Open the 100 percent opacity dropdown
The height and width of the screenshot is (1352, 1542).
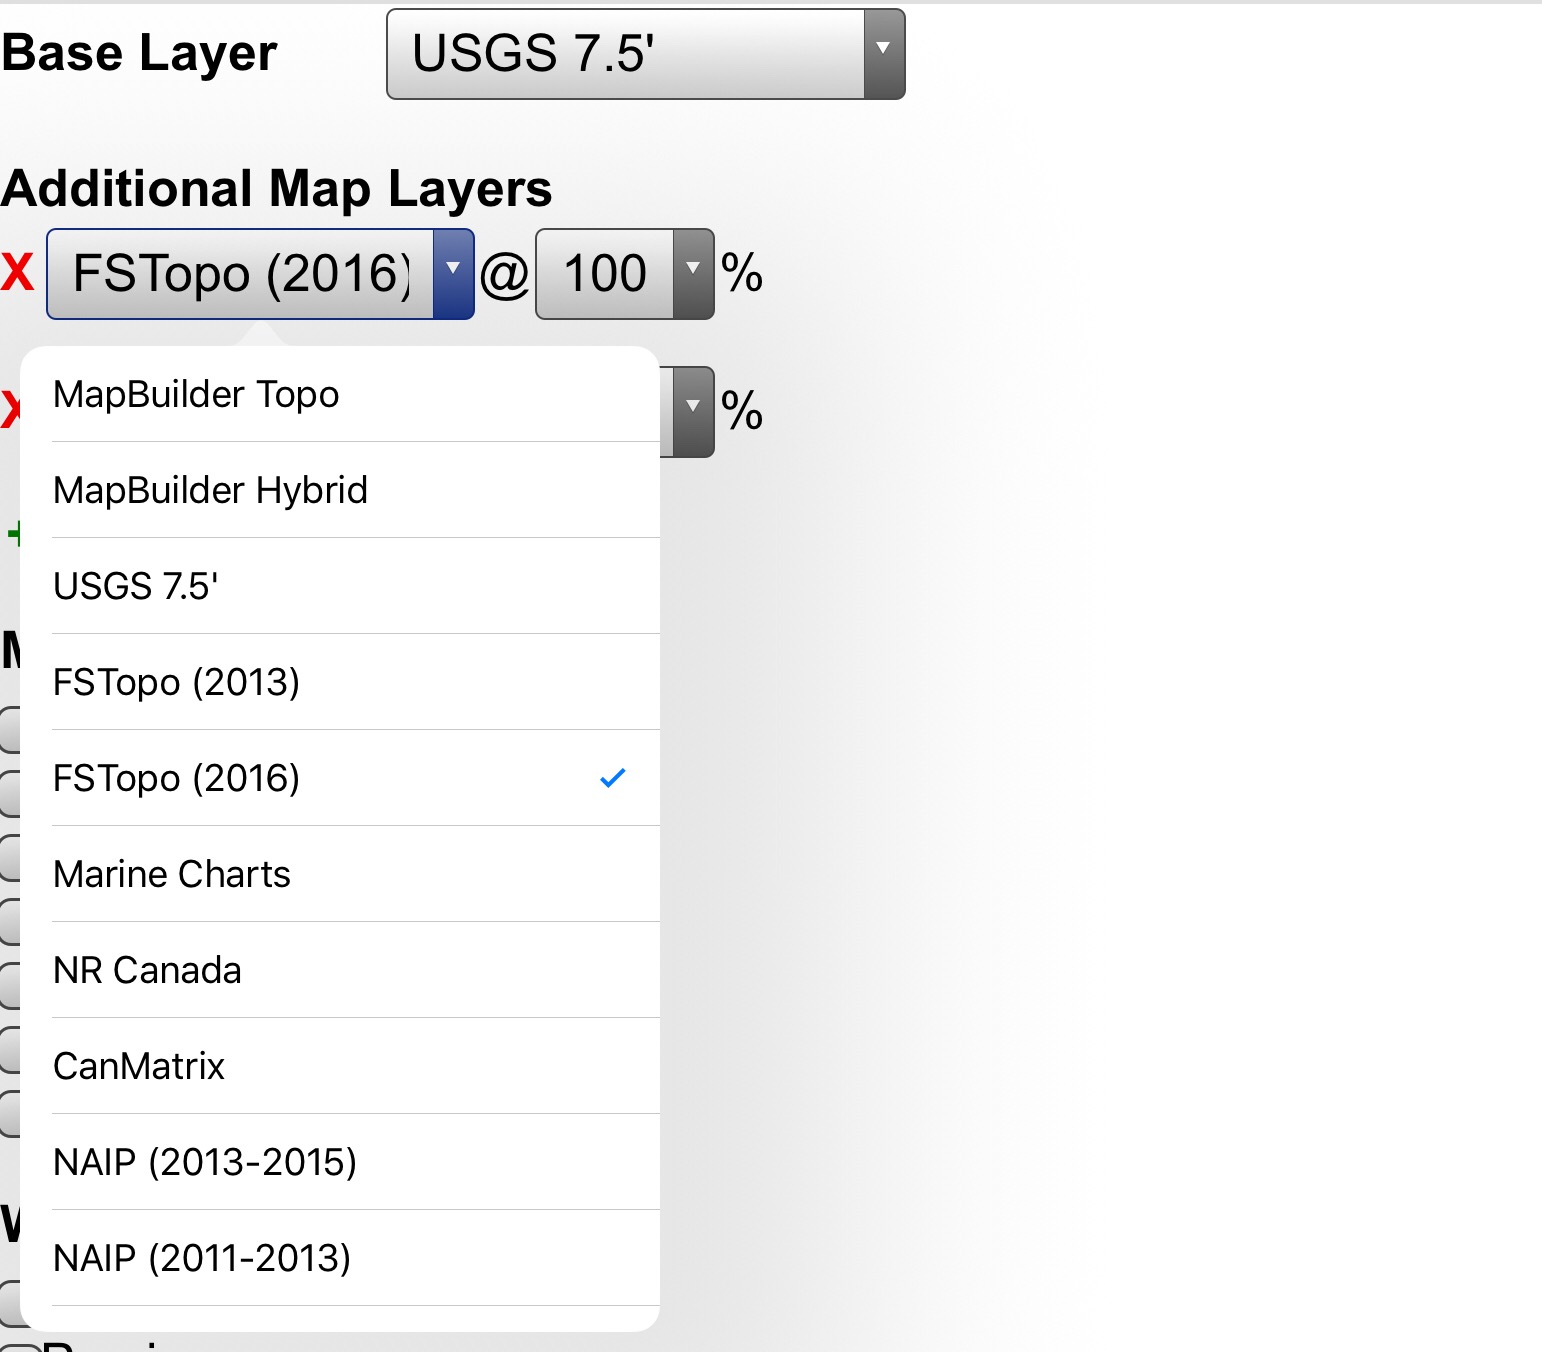pyautogui.click(x=625, y=274)
